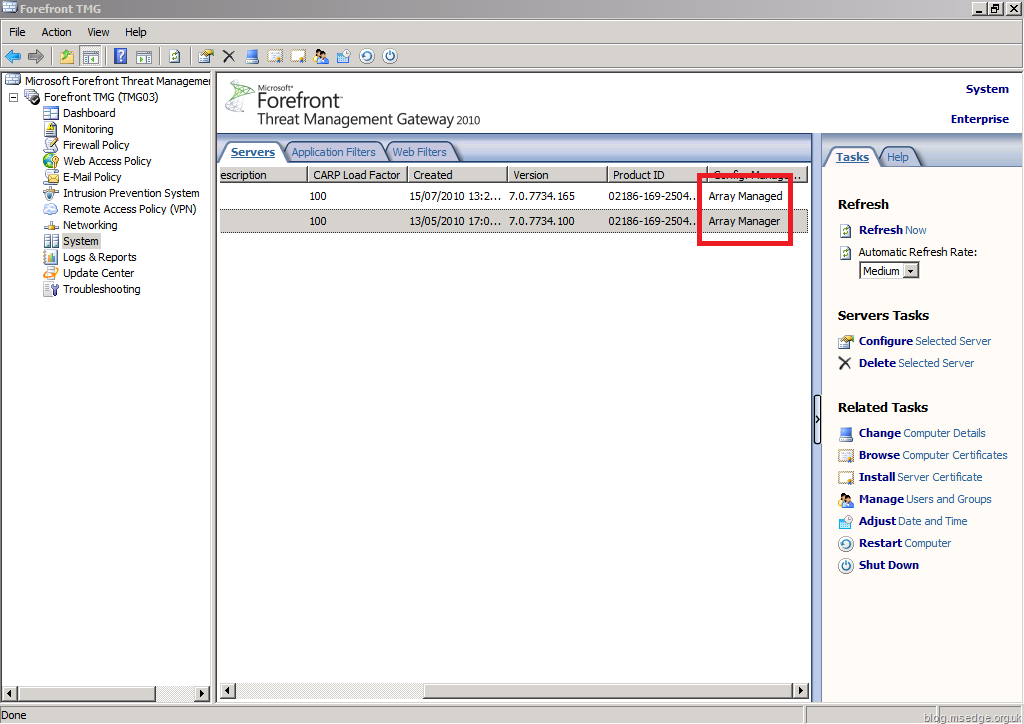
Task: Click the Up one level folder icon
Action: pos(67,57)
